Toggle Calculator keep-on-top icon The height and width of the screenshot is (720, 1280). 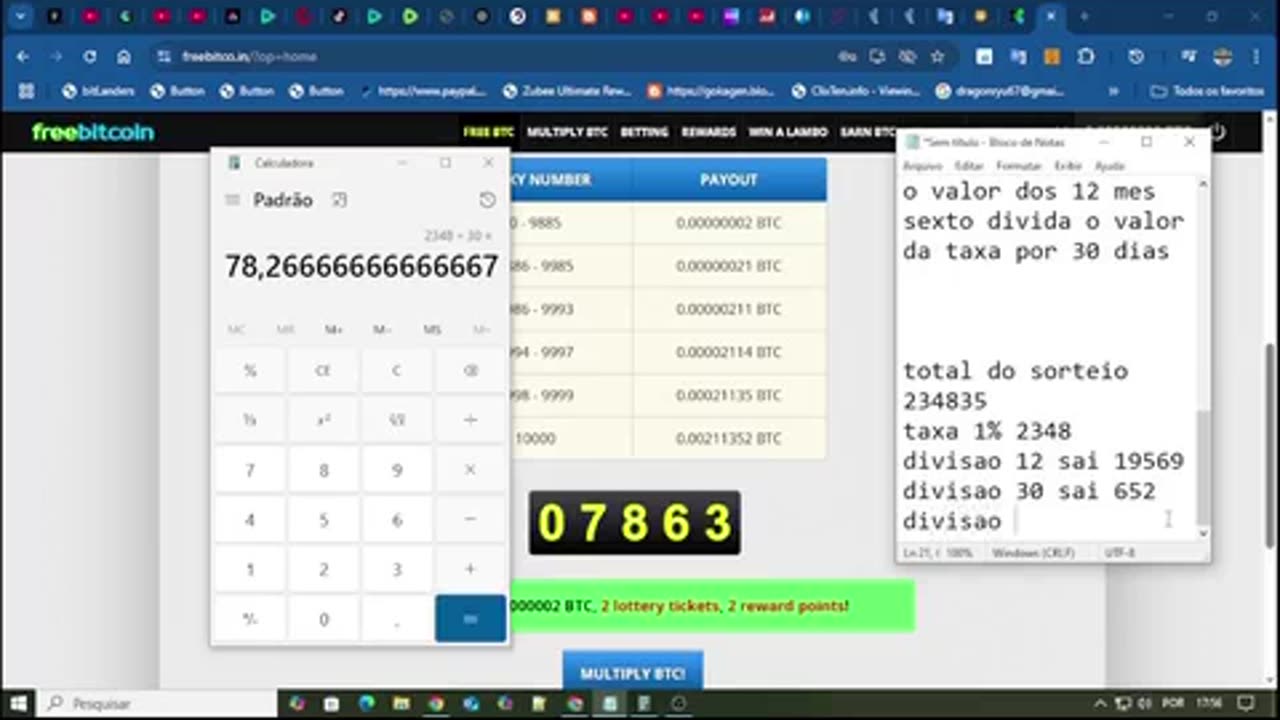339,200
